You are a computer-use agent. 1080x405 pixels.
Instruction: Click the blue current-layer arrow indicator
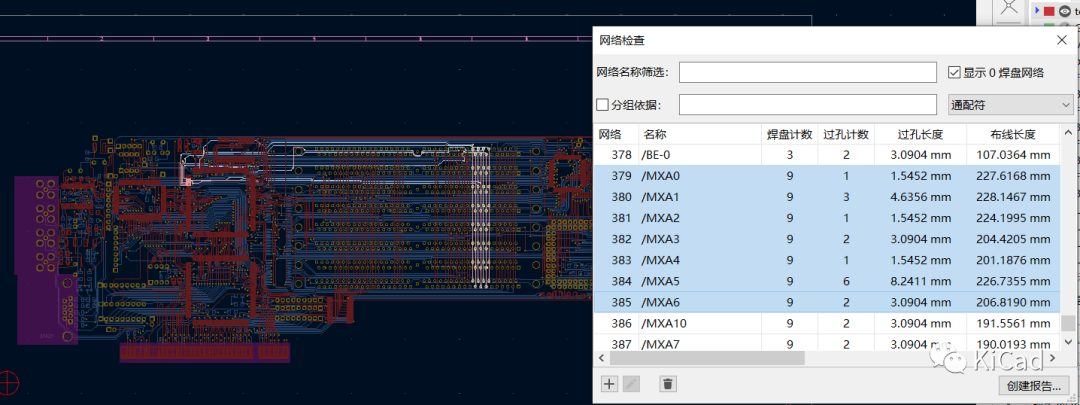(1037, 10)
